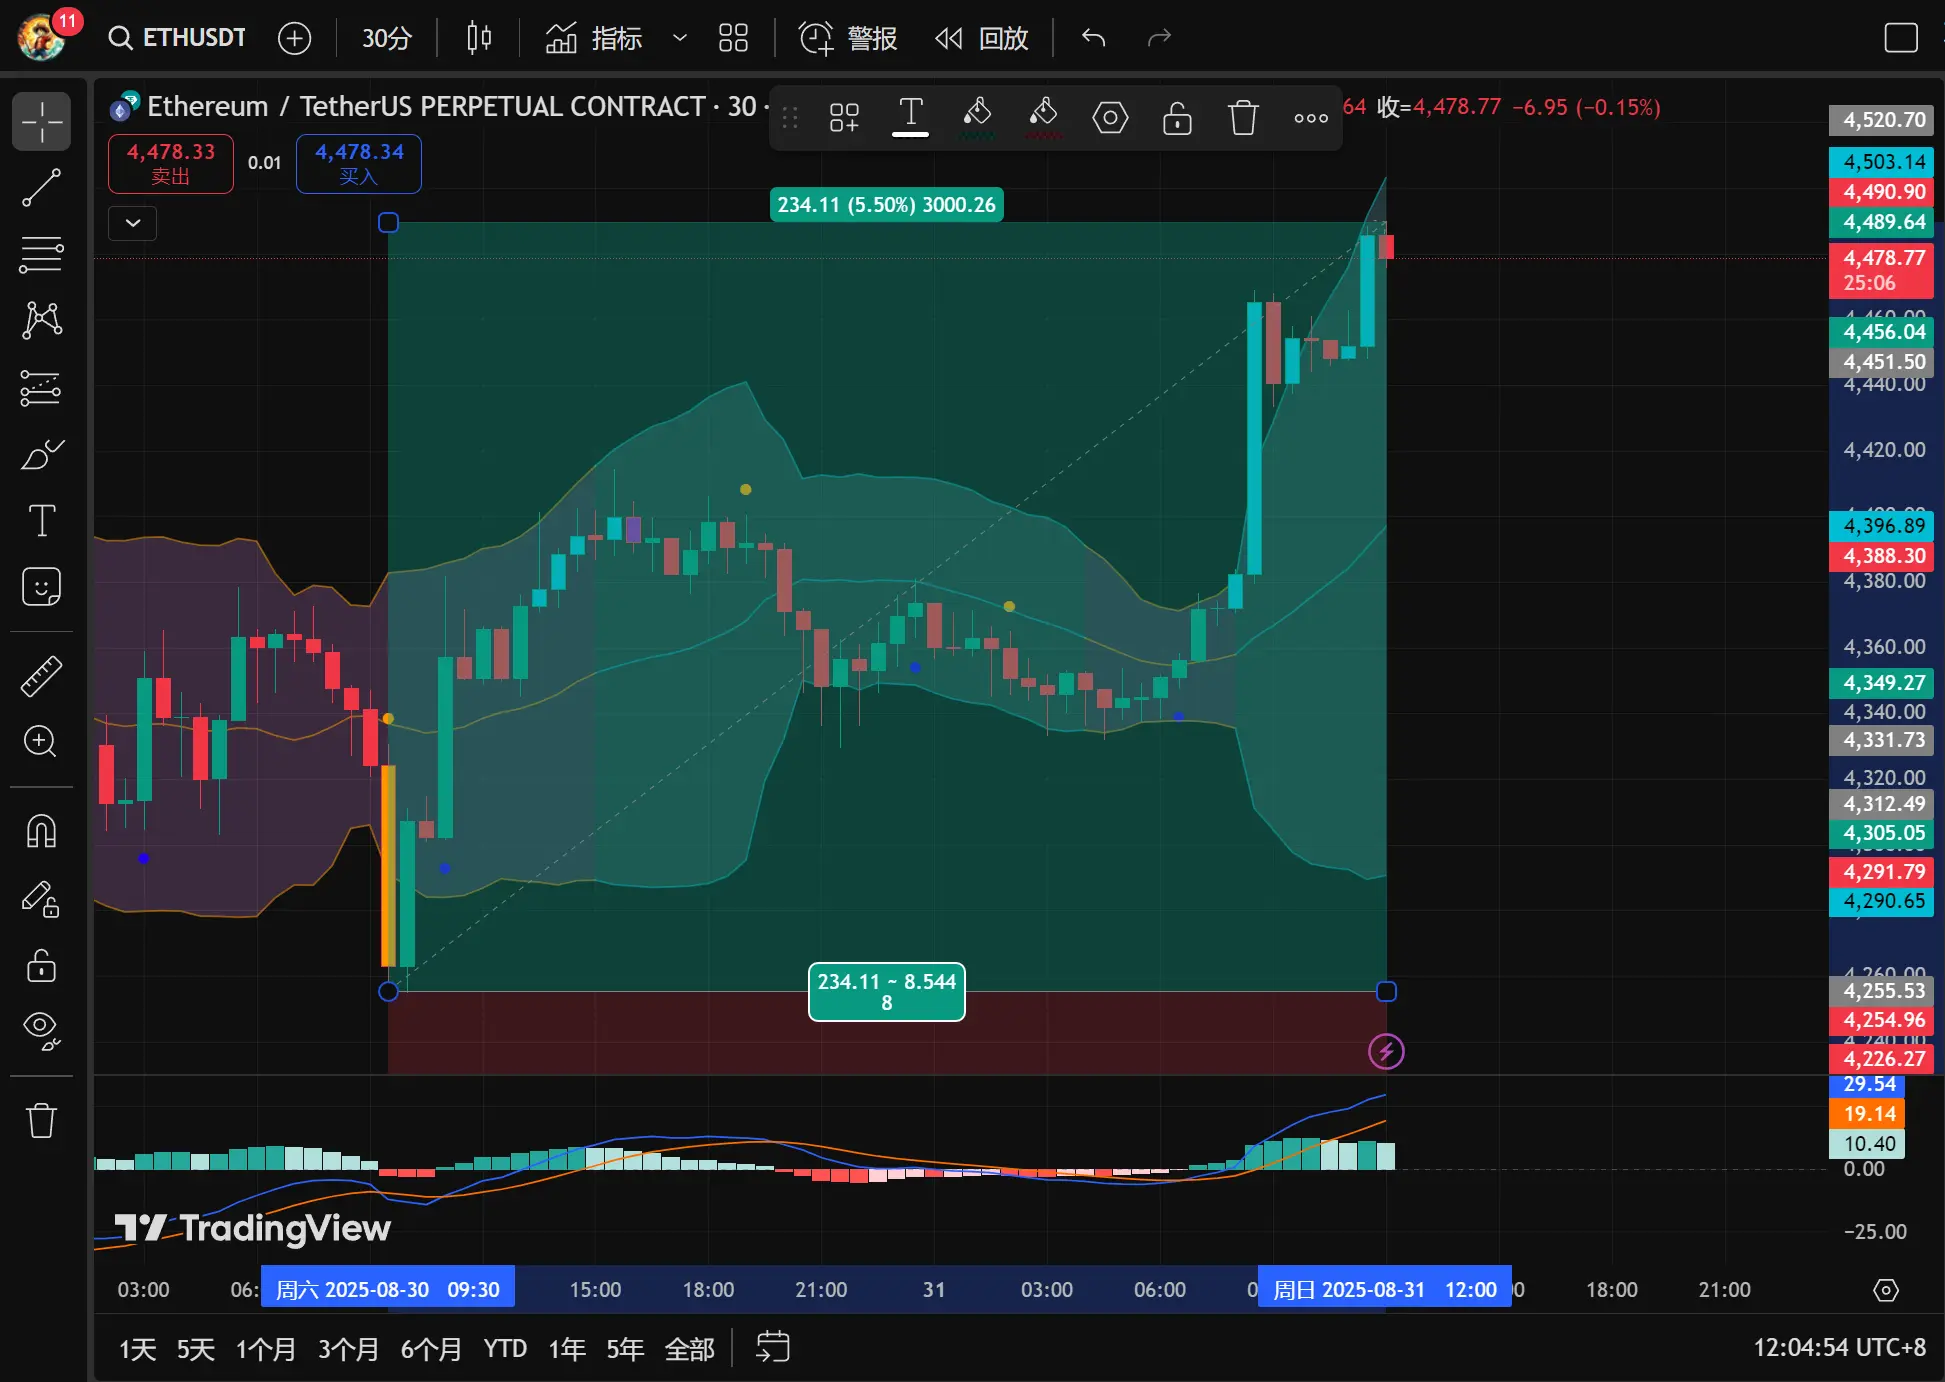Click the position tool bottom-right handle
This screenshot has width=1945, height=1382.
click(1386, 991)
